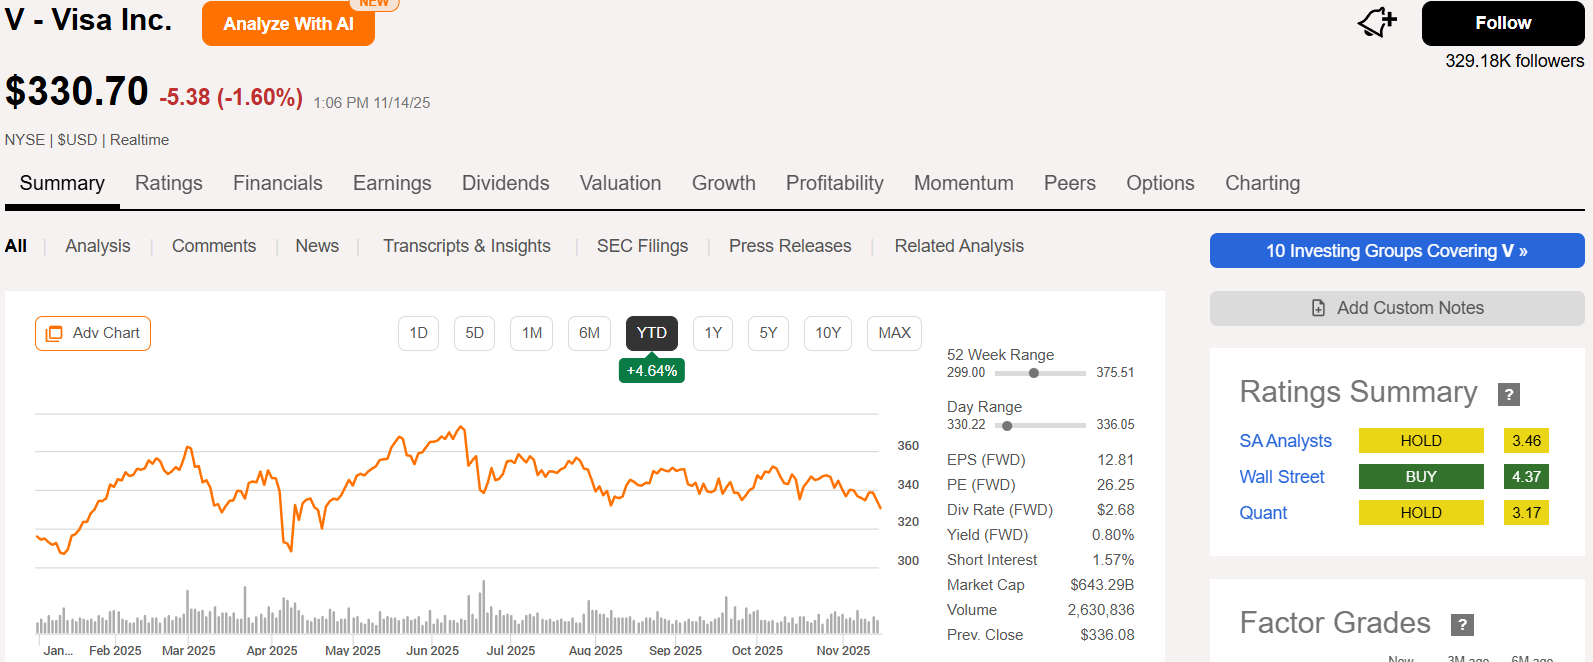Select the YTD chart range
This screenshot has width=1593, height=662.
(652, 333)
